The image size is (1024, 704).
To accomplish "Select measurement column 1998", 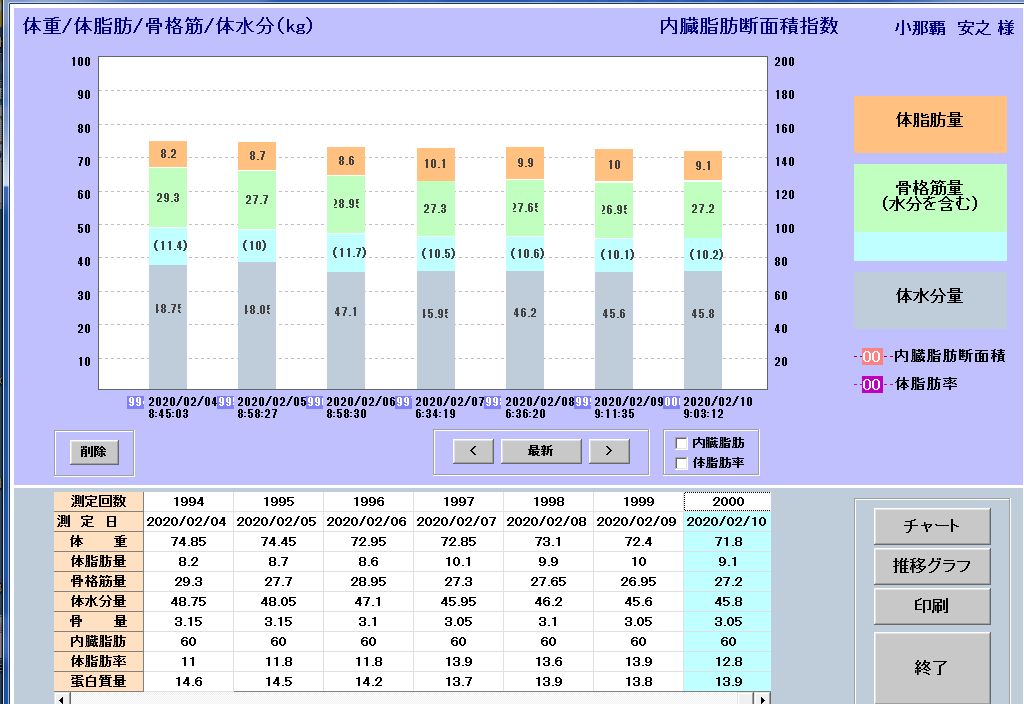I will [549, 502].
